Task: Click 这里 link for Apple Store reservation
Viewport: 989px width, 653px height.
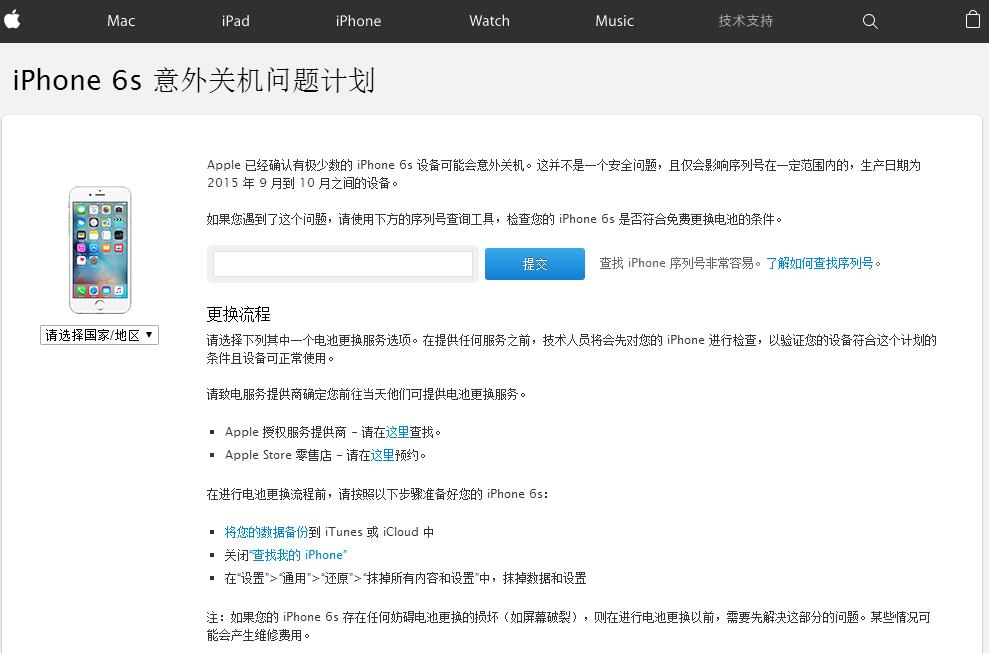Action: (x=382, y=455)
